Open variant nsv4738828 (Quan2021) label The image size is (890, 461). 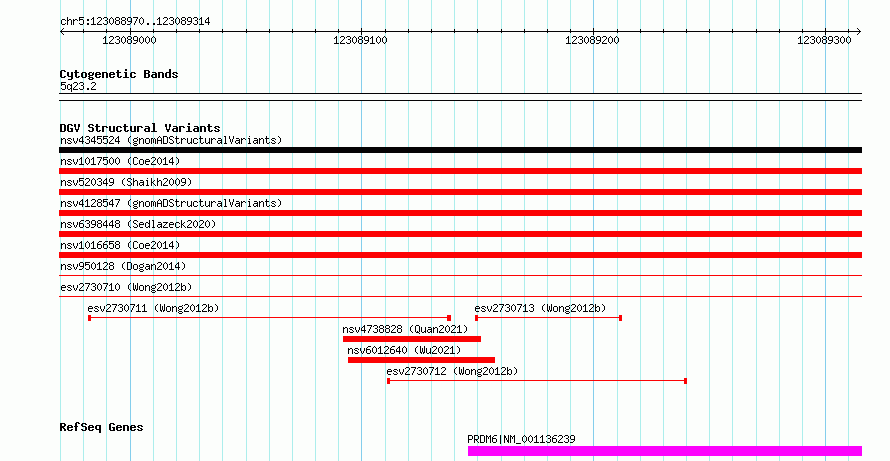click(405, 329)
